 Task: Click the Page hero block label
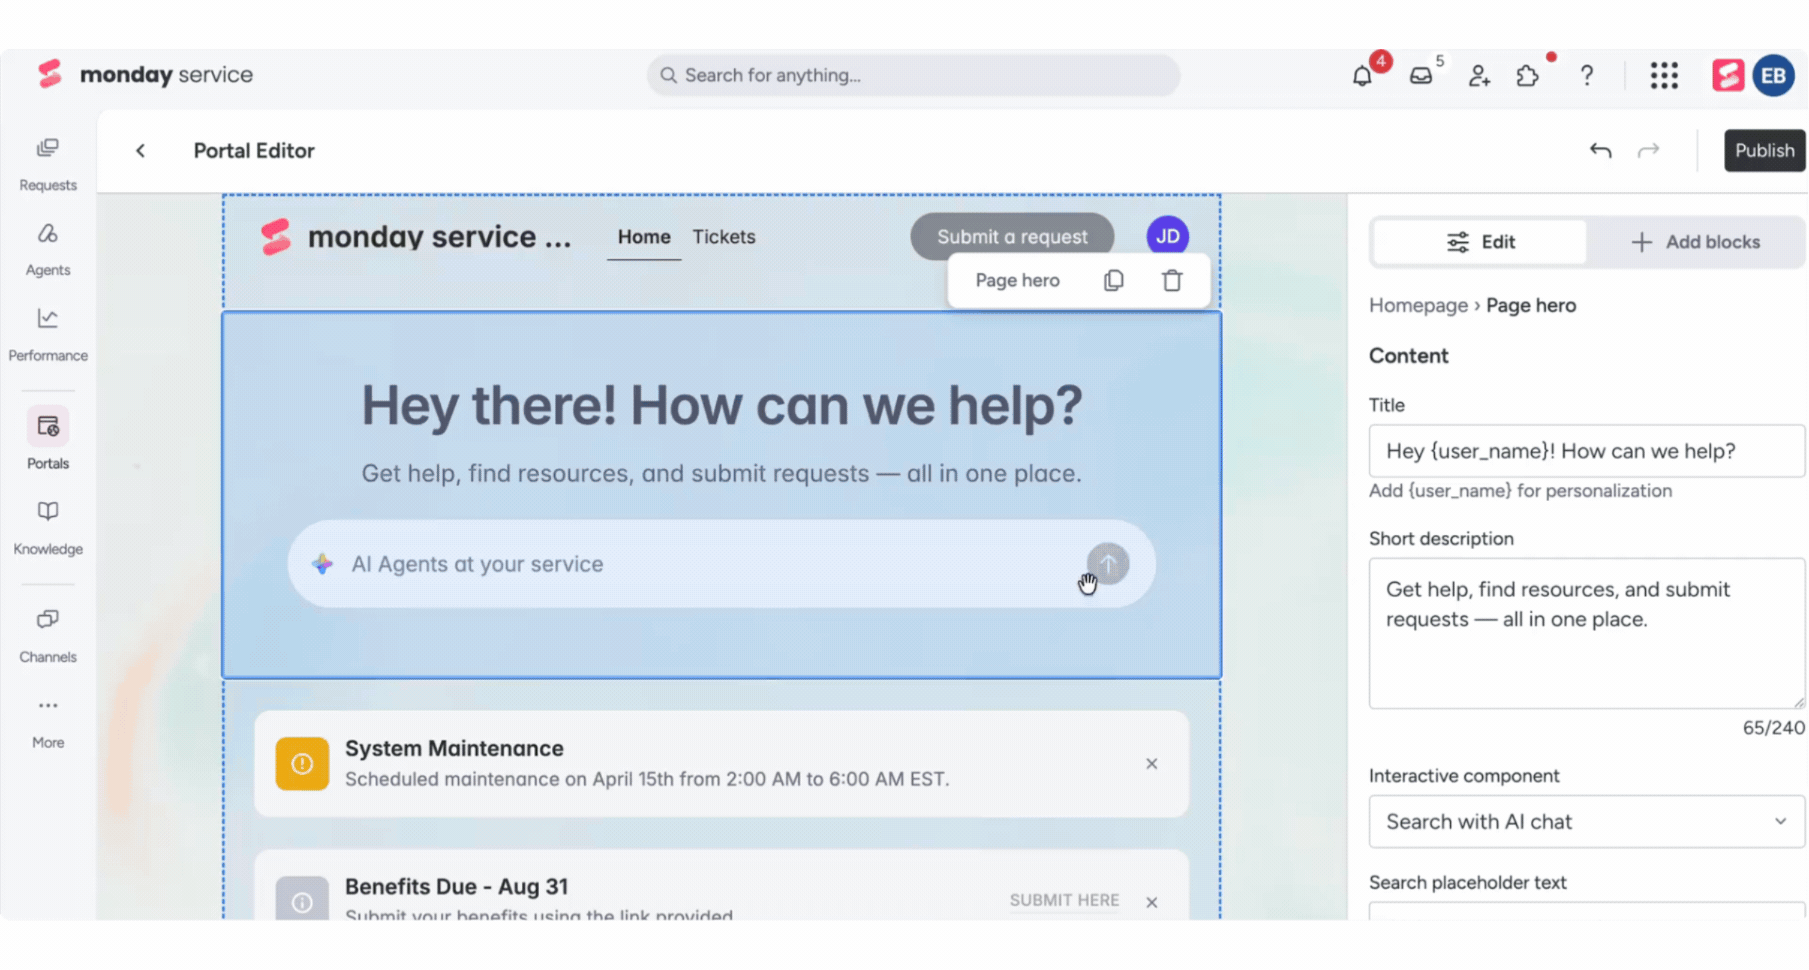click(1017, 281)
